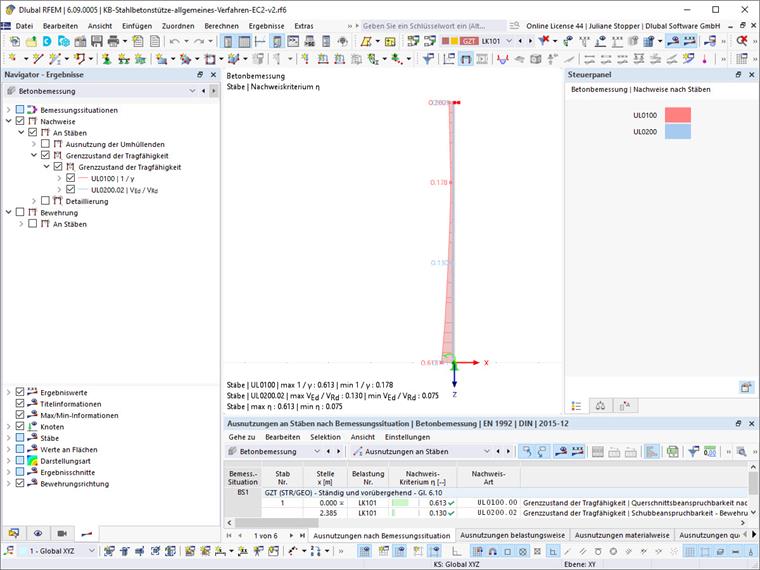Open the Einstellungen table menu

[x=407, y=437]
